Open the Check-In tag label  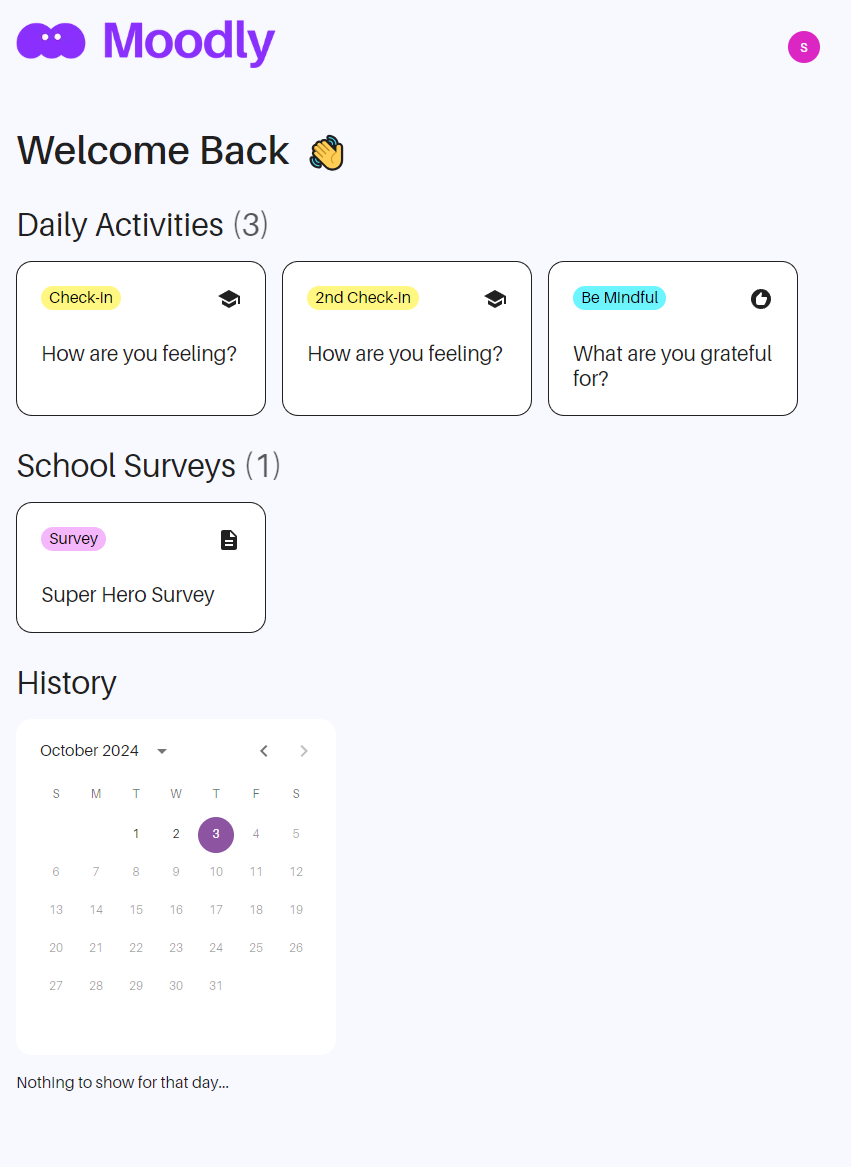pyautogui.click(x=81, y=298)
